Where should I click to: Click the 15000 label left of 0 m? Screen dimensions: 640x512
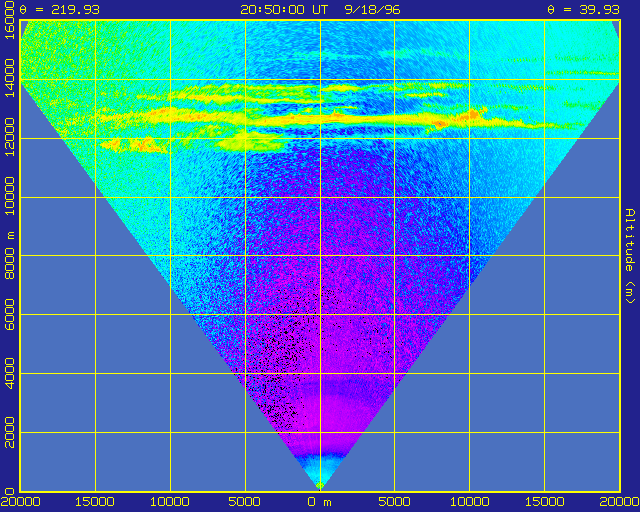[95, 502]
